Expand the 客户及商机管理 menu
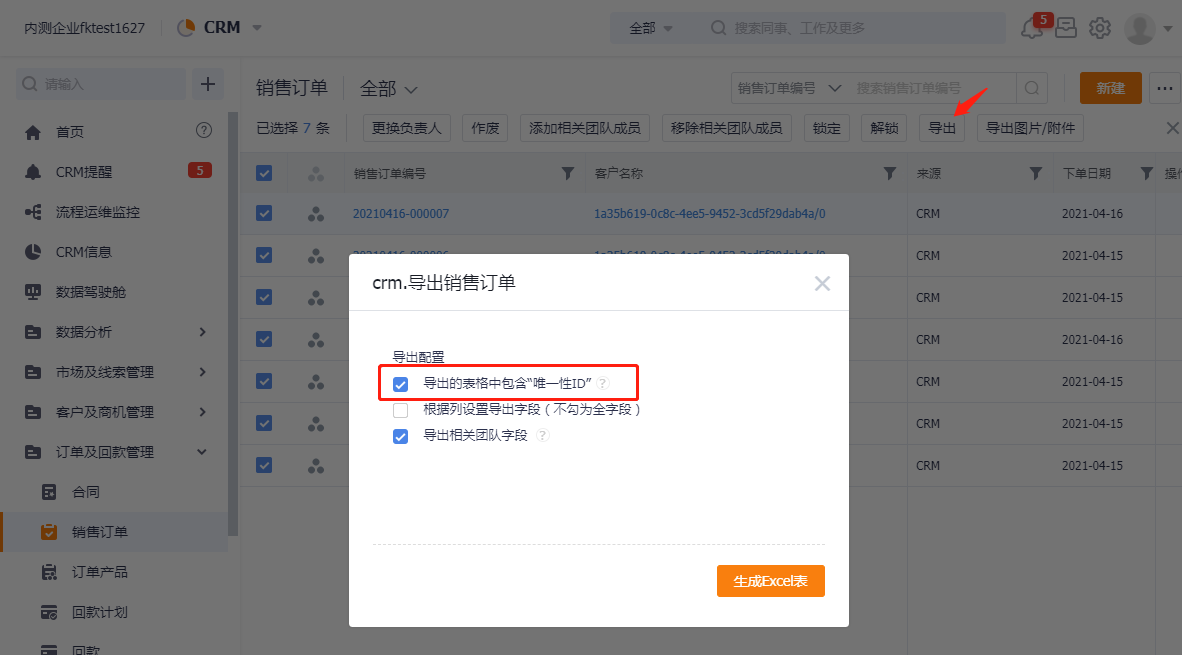 (203, 412)
